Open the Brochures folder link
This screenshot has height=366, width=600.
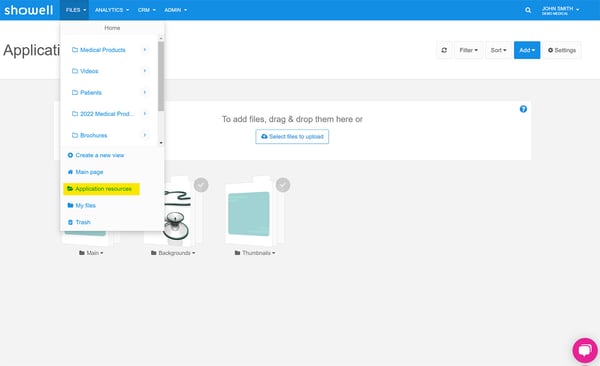[x=93, y=135]
